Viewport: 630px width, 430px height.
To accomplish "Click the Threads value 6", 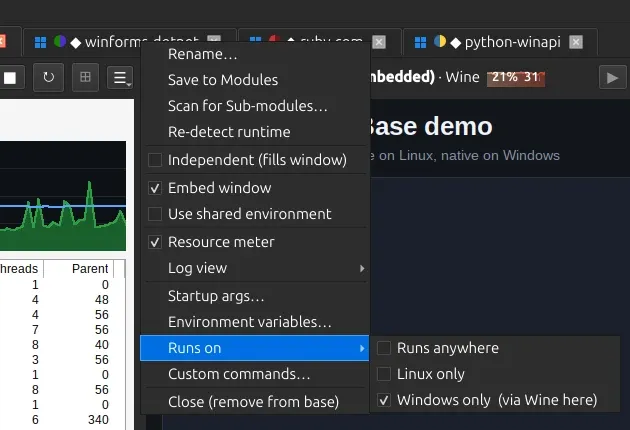I will point(35,420).
